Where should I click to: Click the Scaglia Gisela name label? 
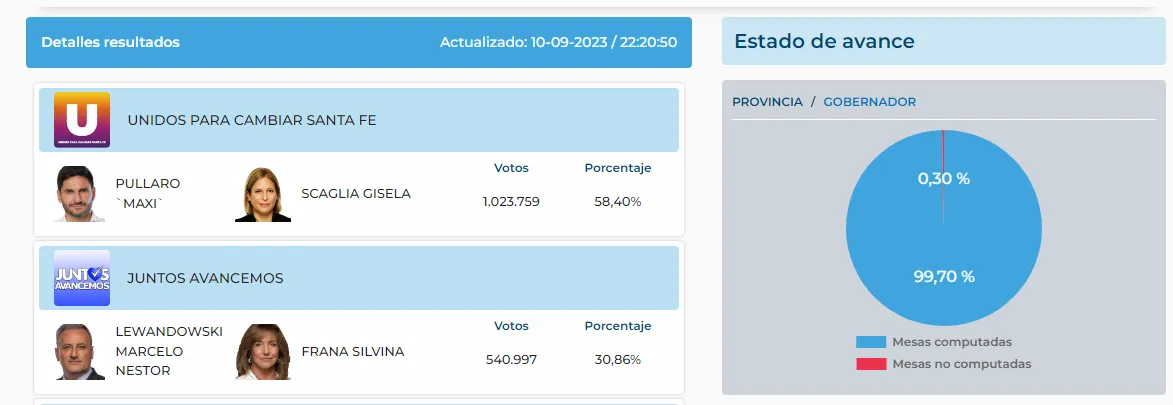click(x=355, y=193)
